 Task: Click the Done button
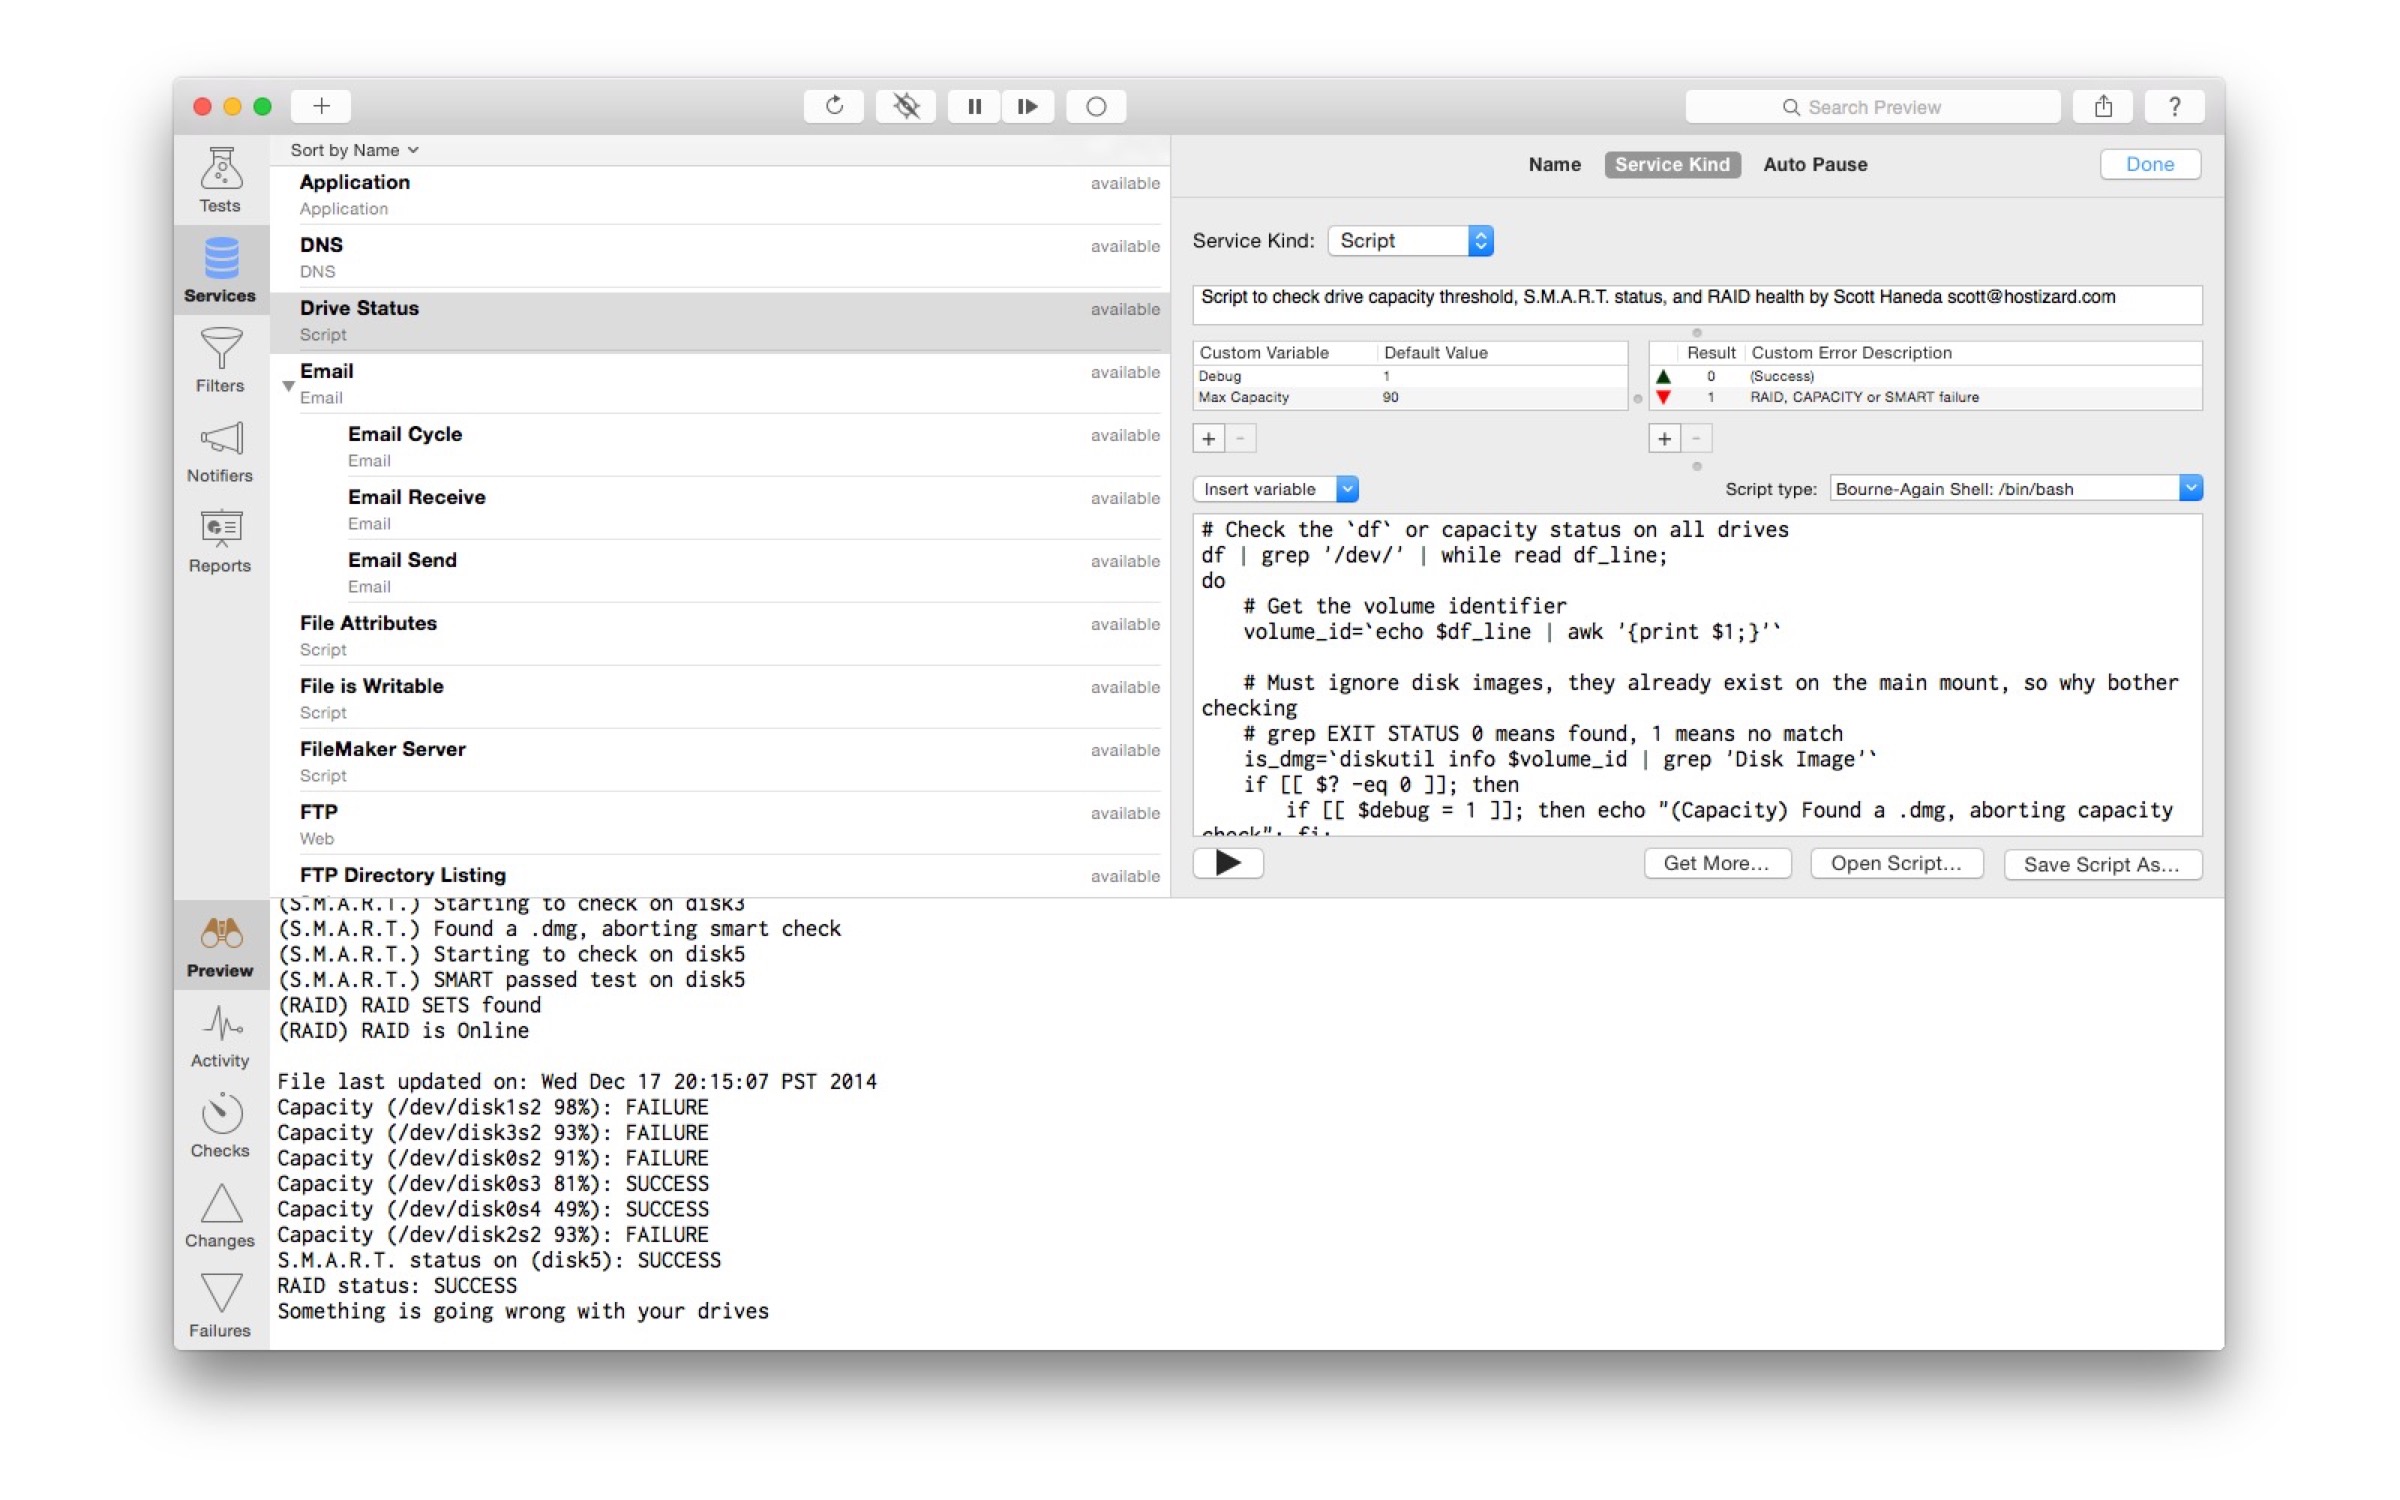tap(2149, 165)
